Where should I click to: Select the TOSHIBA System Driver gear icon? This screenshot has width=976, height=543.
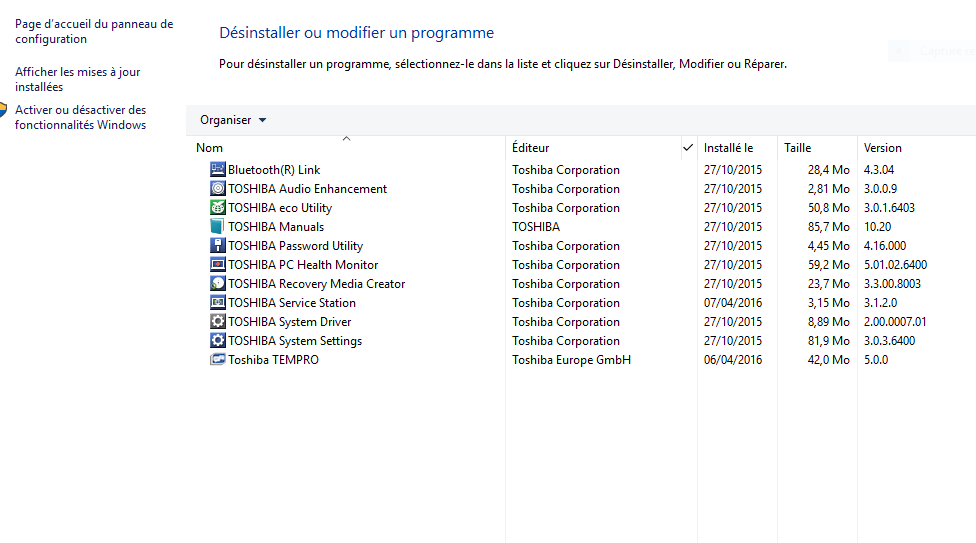[217, 321]
